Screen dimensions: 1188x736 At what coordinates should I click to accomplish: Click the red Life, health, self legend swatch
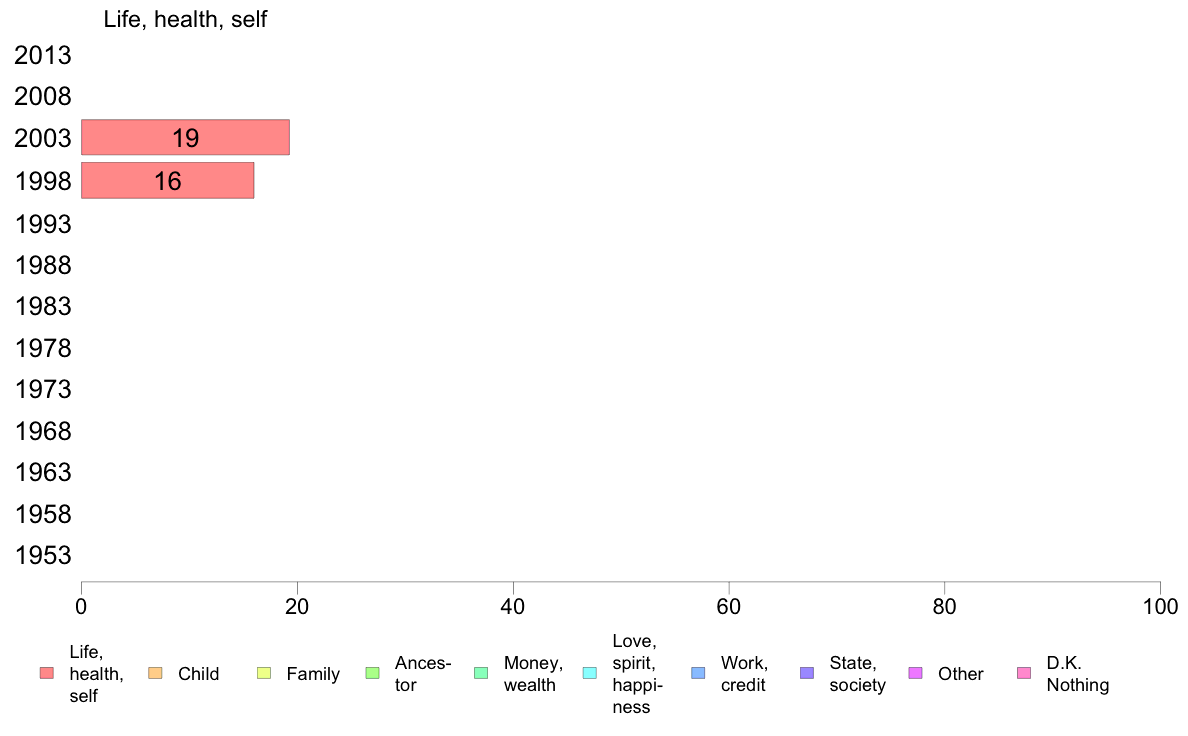(x=46, y=673)
